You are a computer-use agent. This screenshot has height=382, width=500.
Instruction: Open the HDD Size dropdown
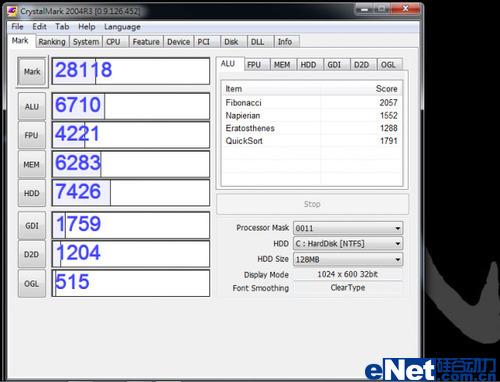pos(348,259)
